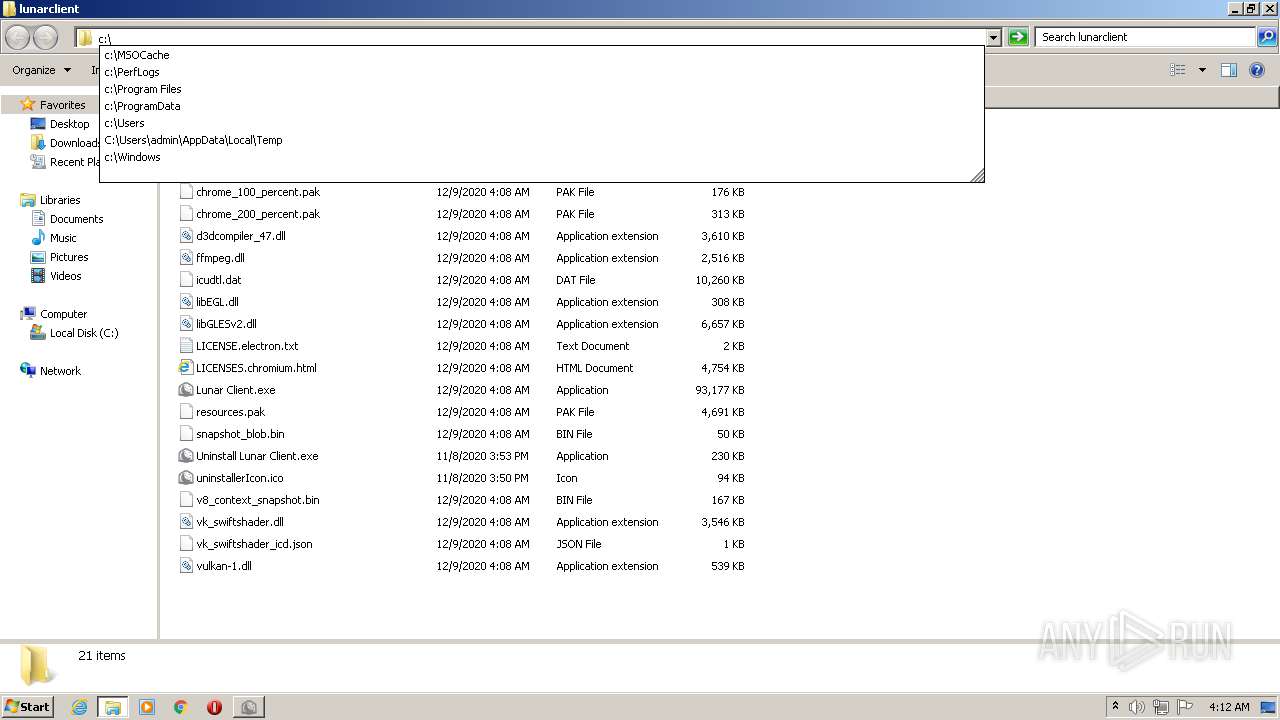Open the Opera icon in the taskbar
This screenshot has width=1280, height=720.
click(x=214, y=707)
